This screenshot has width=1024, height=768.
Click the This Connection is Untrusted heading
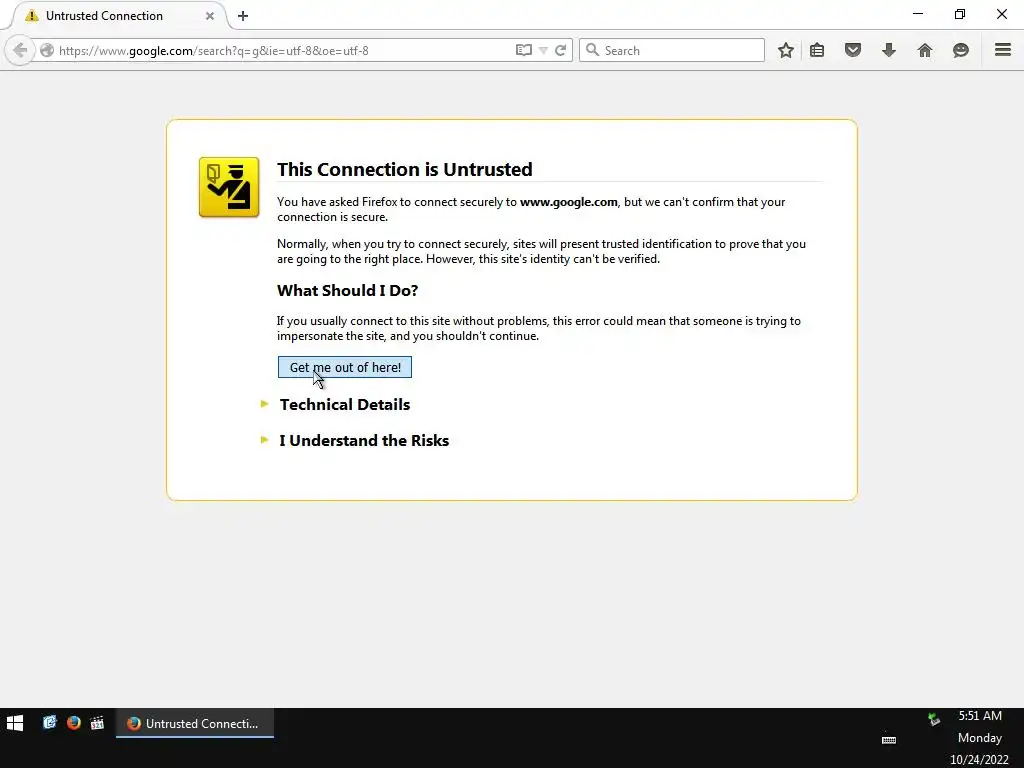click(404, 169)
